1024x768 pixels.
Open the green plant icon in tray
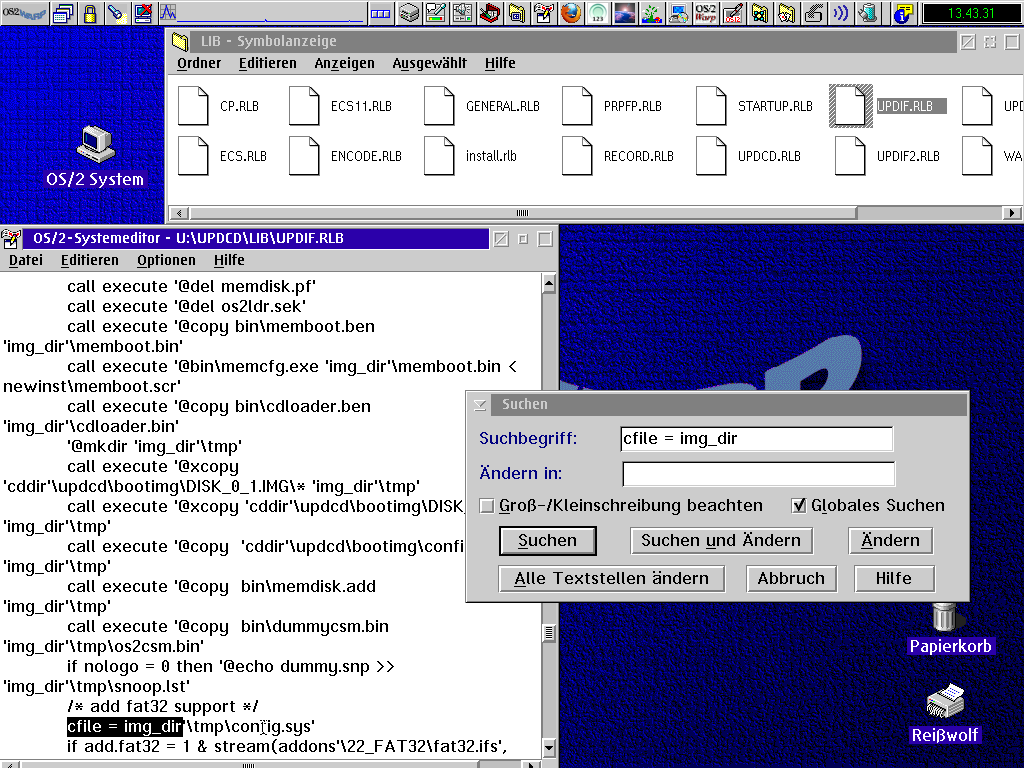click(x=651, y=13)
